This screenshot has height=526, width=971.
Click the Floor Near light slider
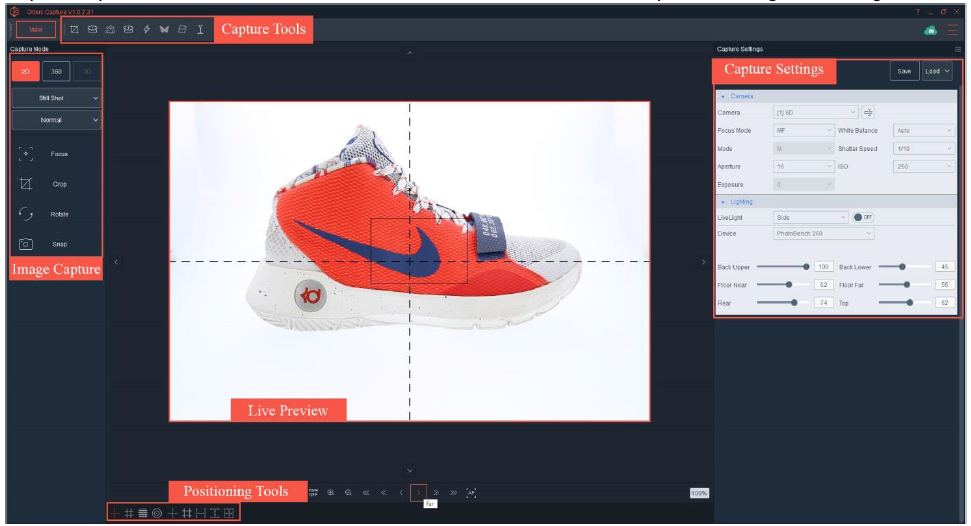pos(783,285)
